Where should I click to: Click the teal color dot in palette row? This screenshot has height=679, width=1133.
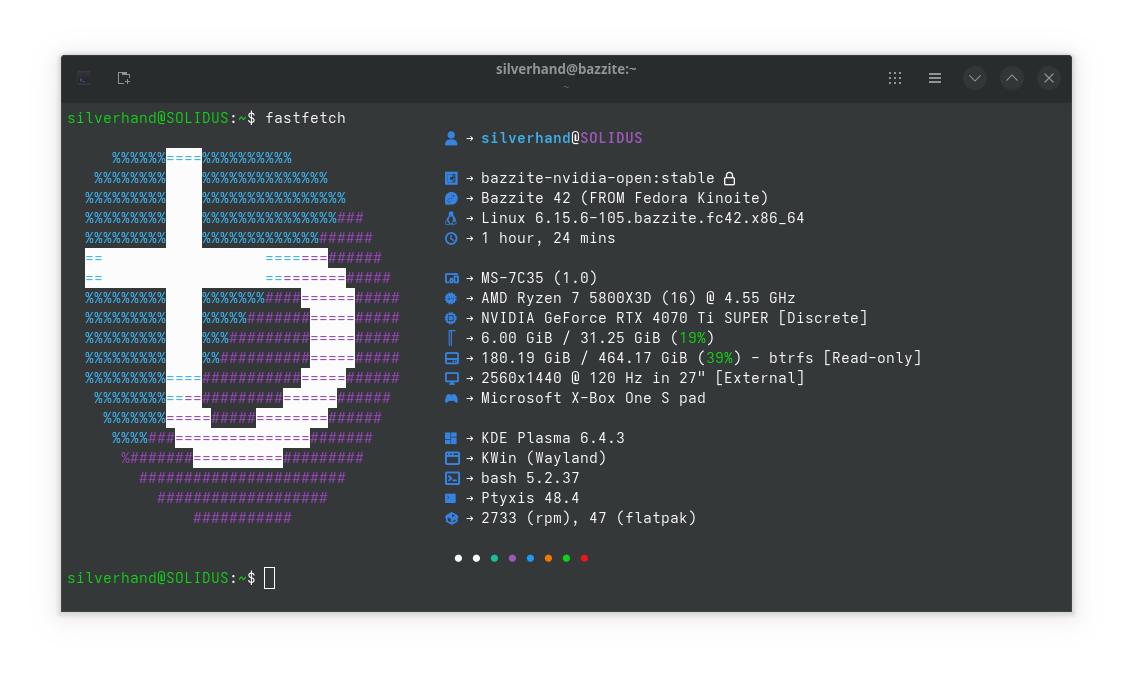[494, 558]
